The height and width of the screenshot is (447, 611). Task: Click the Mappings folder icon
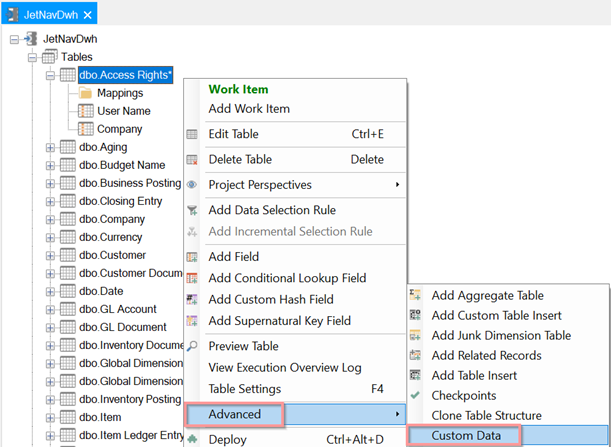pyautogui.click(x=85, y=93)
